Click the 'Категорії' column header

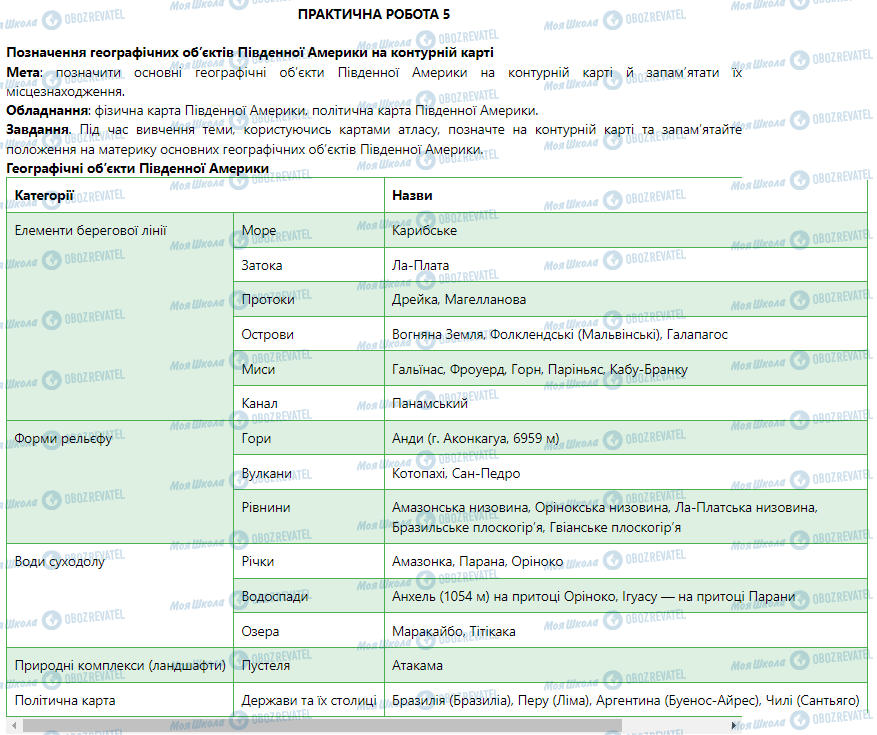pyautogui.click(x=44, y=196)
